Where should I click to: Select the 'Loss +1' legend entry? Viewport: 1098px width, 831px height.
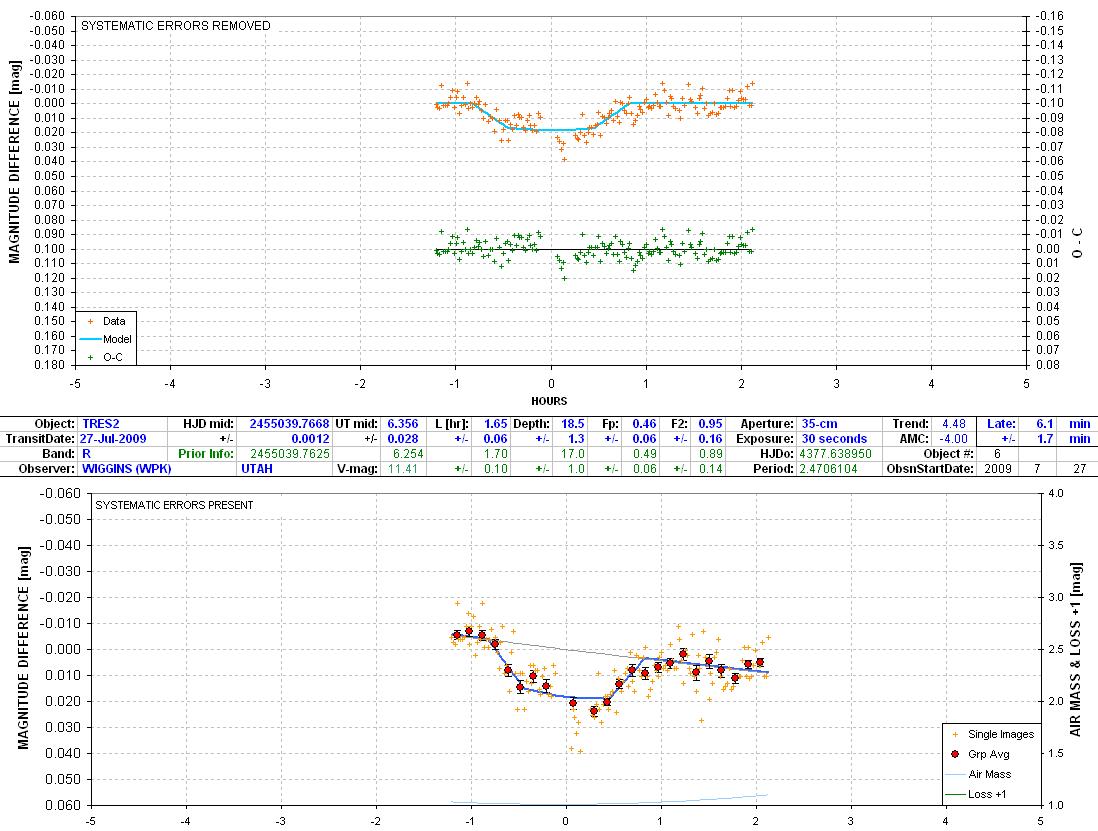point(977,794)
